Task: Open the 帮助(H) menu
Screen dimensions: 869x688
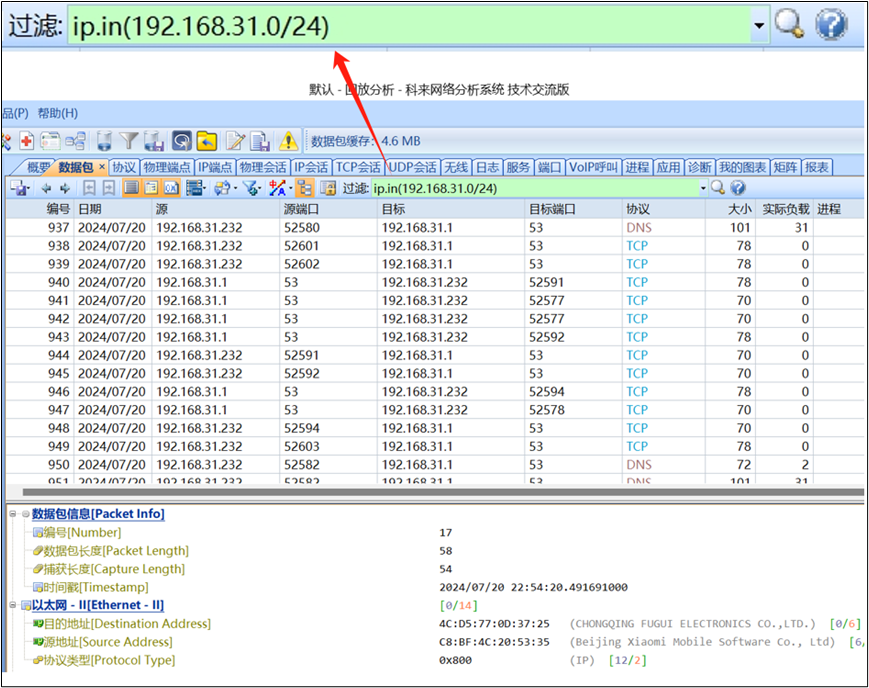Action: coord(57,113)
